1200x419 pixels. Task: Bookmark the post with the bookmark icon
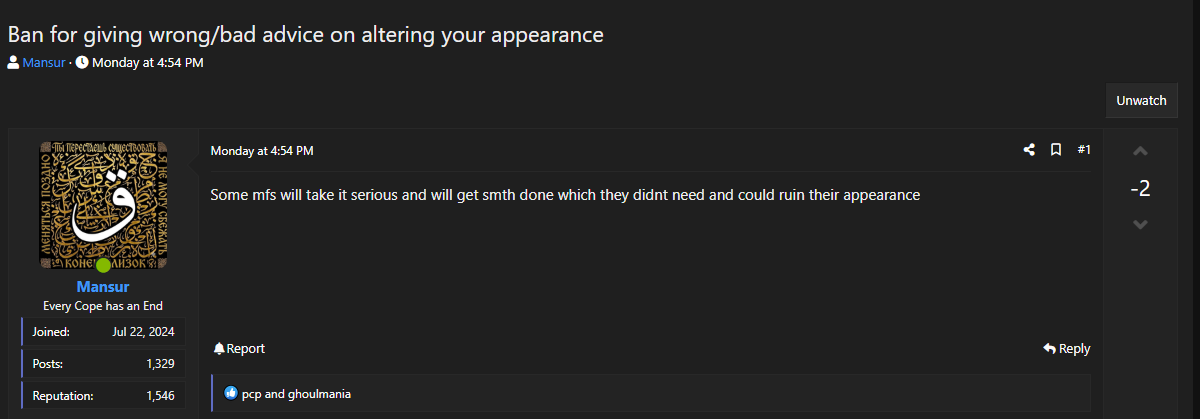pos(1056,150)
